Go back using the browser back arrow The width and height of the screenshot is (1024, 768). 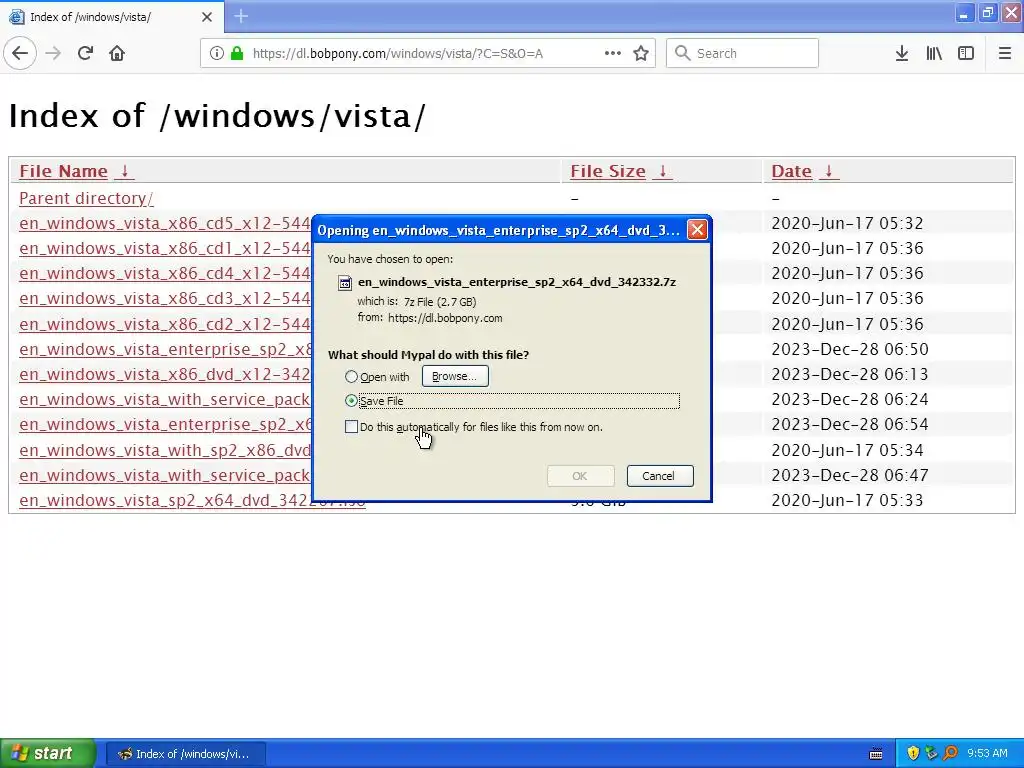point(20,53)
